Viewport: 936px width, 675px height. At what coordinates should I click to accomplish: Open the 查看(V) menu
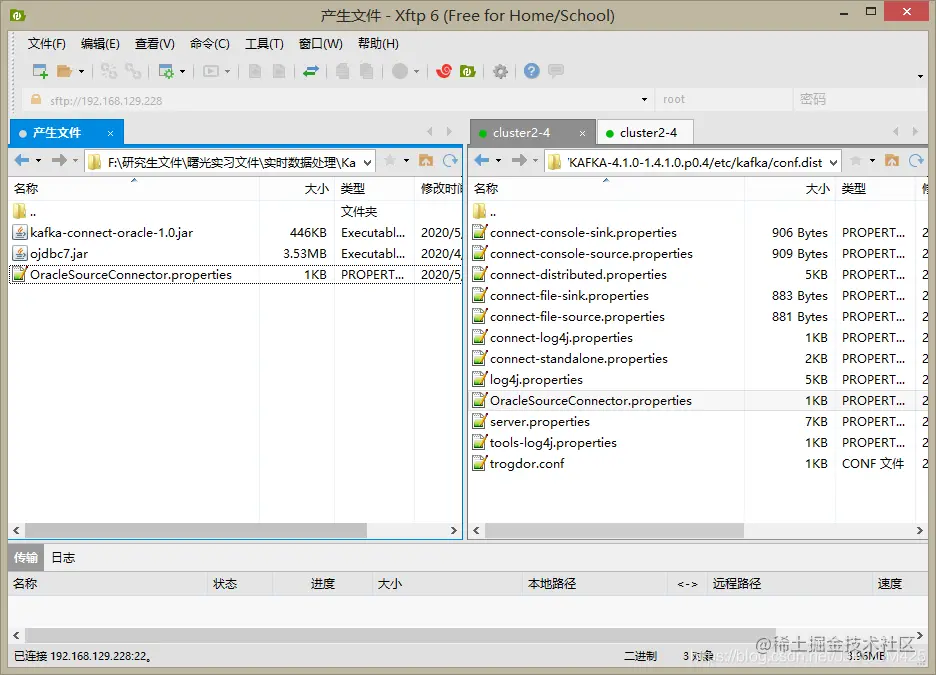[155, 44]
